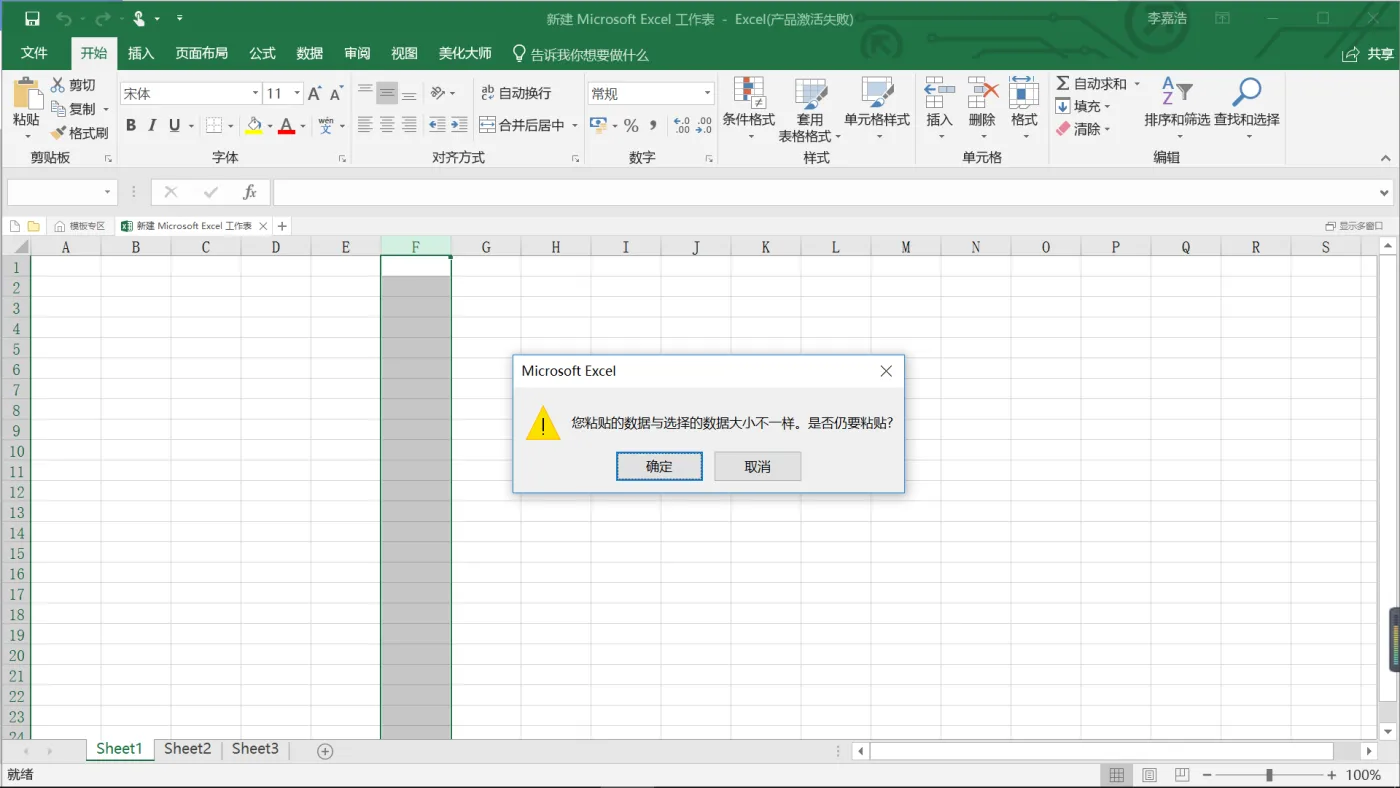The height and width of the screenshot is (788, 1400).
Task: Open font color dropdown arrow
Action: tap(302, 126)
